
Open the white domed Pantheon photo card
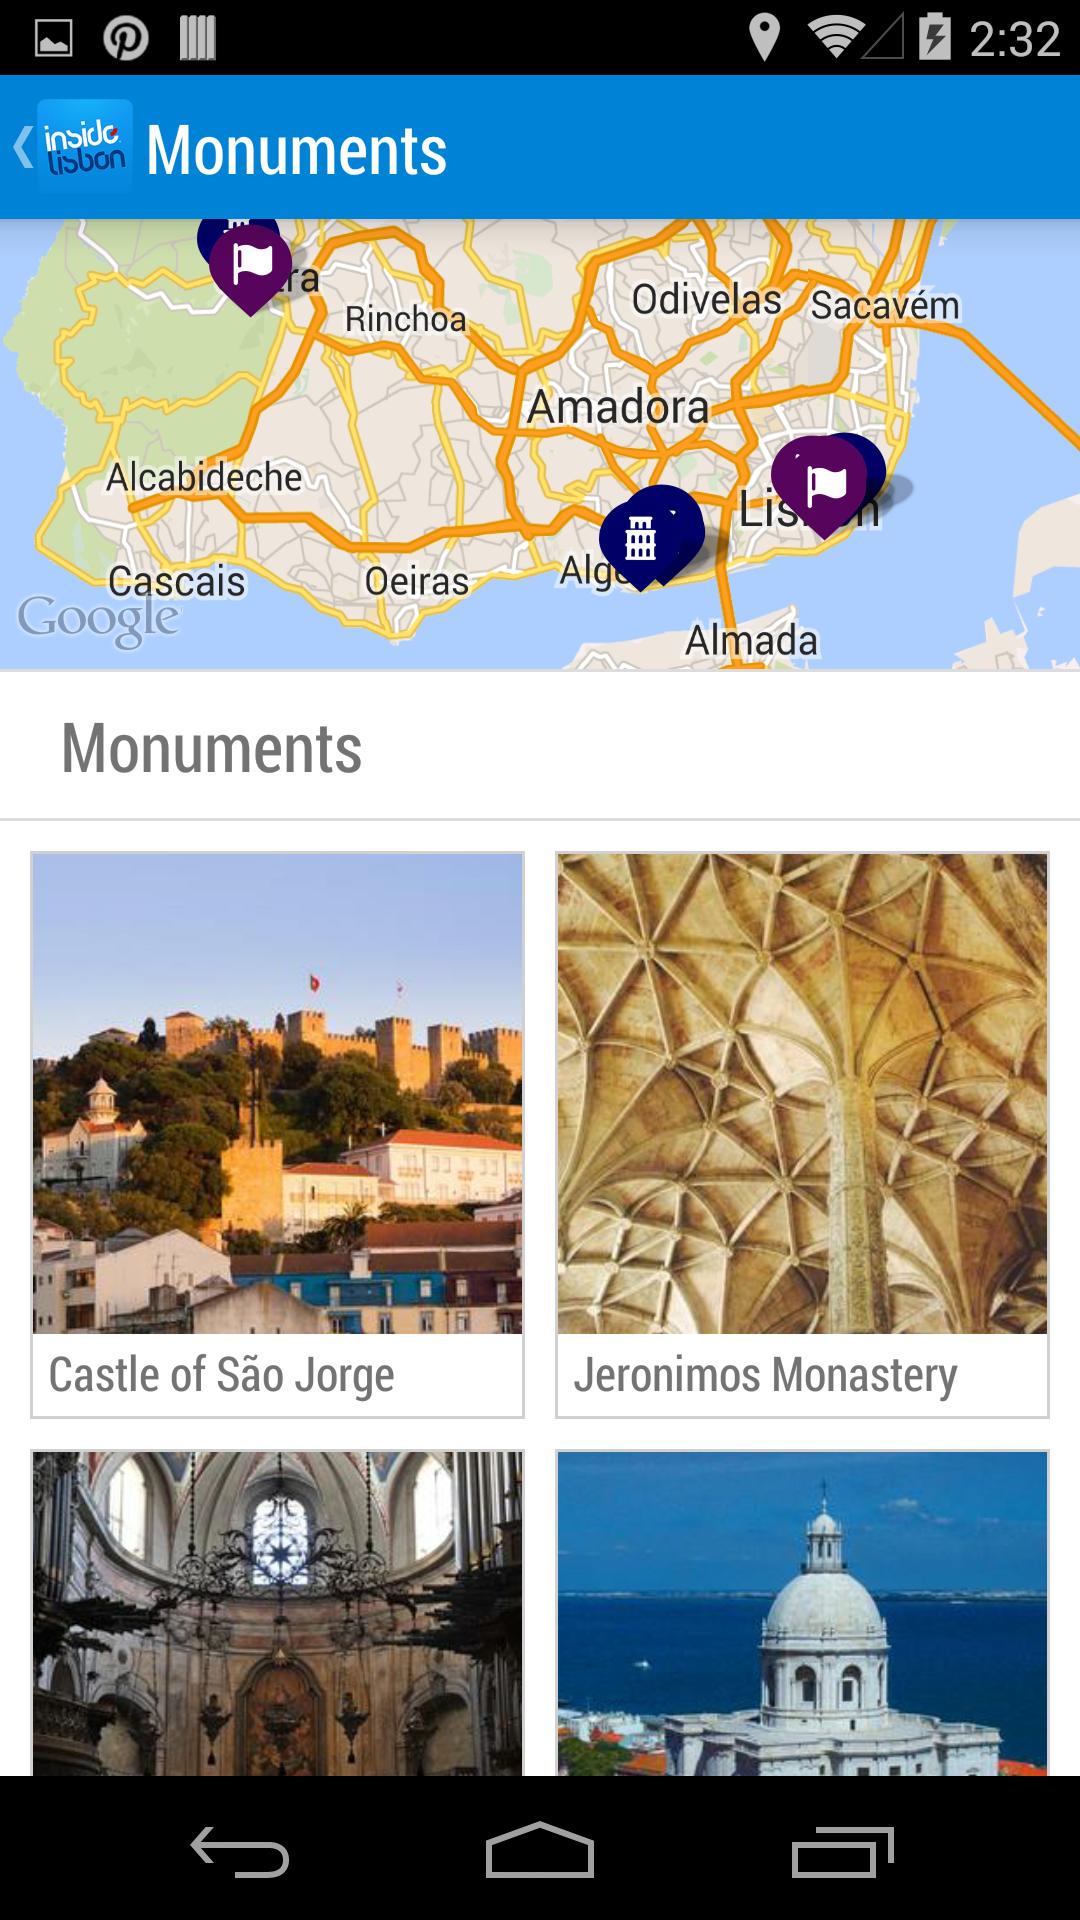(802, 1612)
